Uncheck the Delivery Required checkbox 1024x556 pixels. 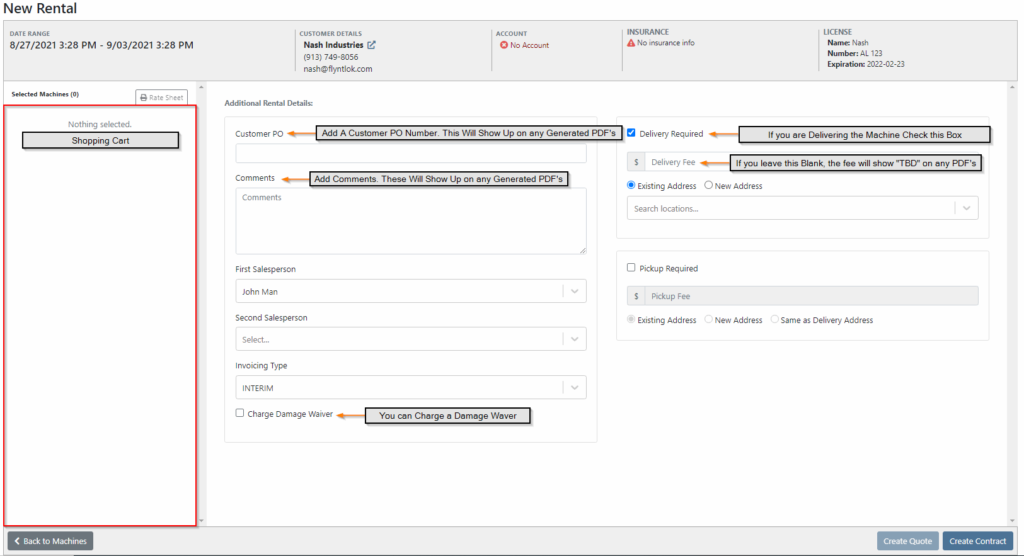(x=631, y=133)
